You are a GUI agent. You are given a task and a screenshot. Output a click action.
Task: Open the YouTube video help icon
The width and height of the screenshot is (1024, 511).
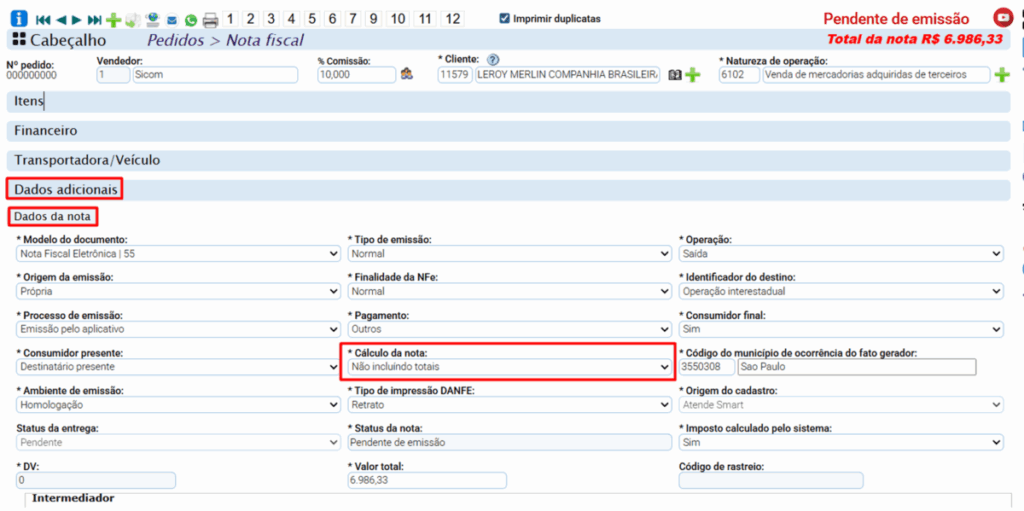pyautogui.click(x=1001, y=18)
